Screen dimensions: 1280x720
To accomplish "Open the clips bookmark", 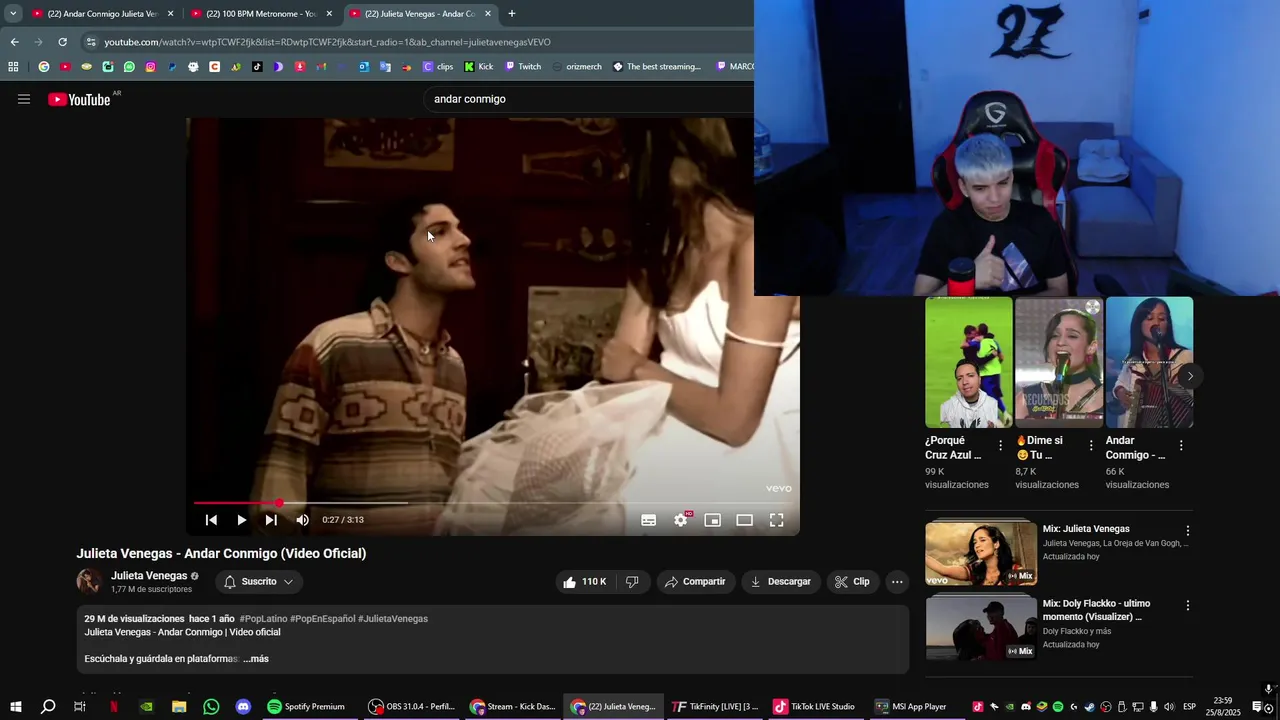I will click(x=438, y=67).
